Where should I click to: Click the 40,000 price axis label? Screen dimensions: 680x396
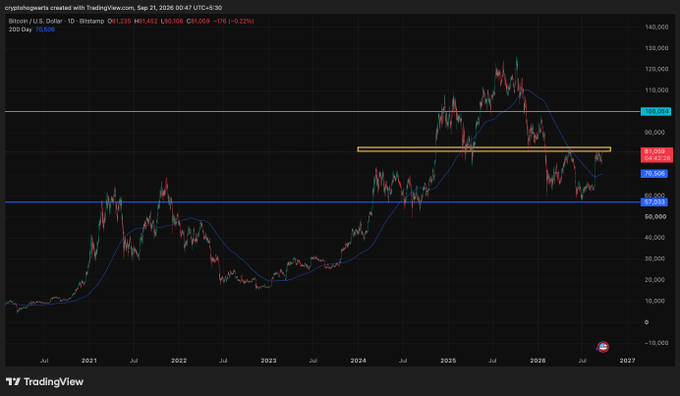(x=655, y=238)
